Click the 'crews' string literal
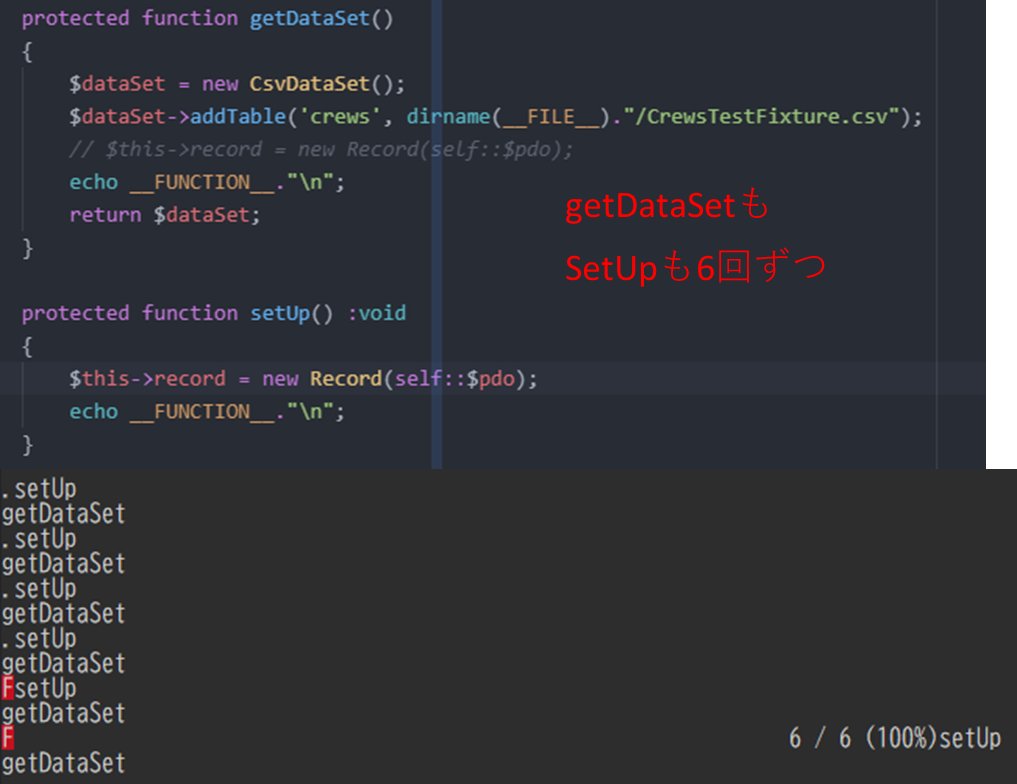This screenshot has height=784, width=1017. (339, 116)
